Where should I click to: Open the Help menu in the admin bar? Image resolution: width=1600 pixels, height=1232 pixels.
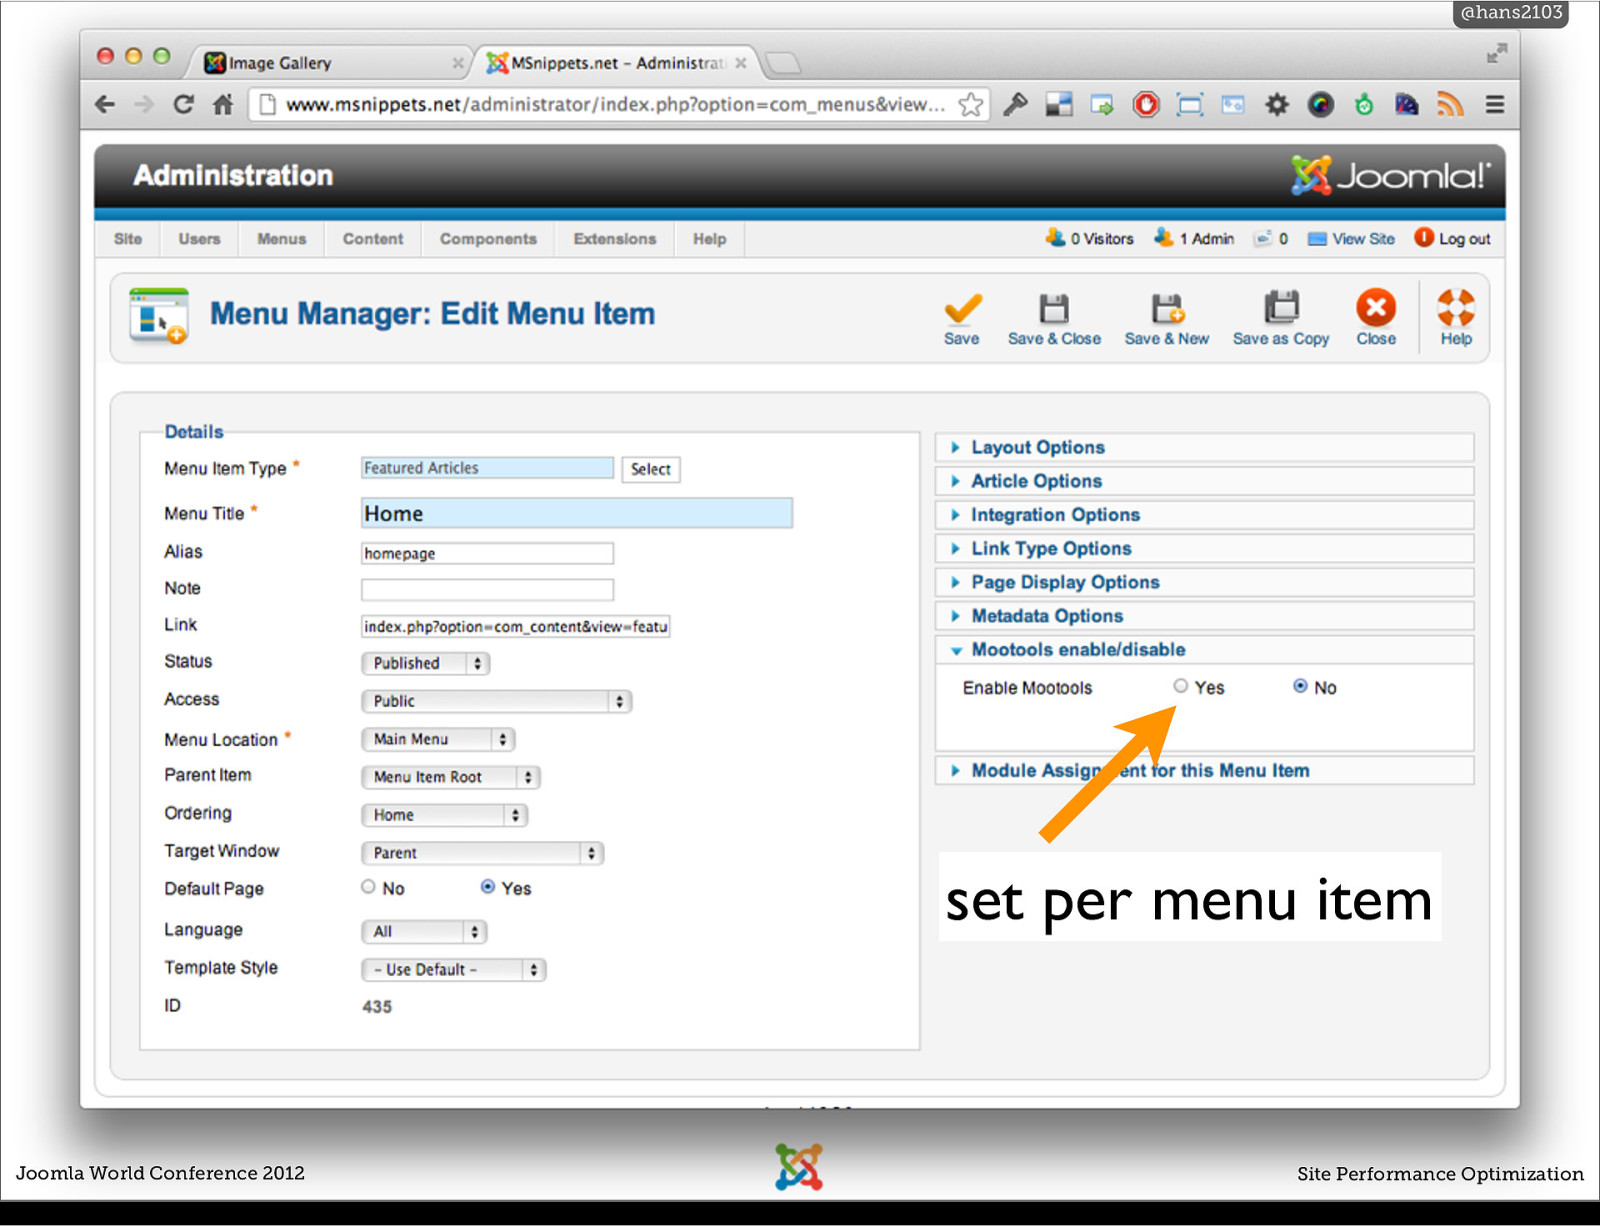click(710, 239)
